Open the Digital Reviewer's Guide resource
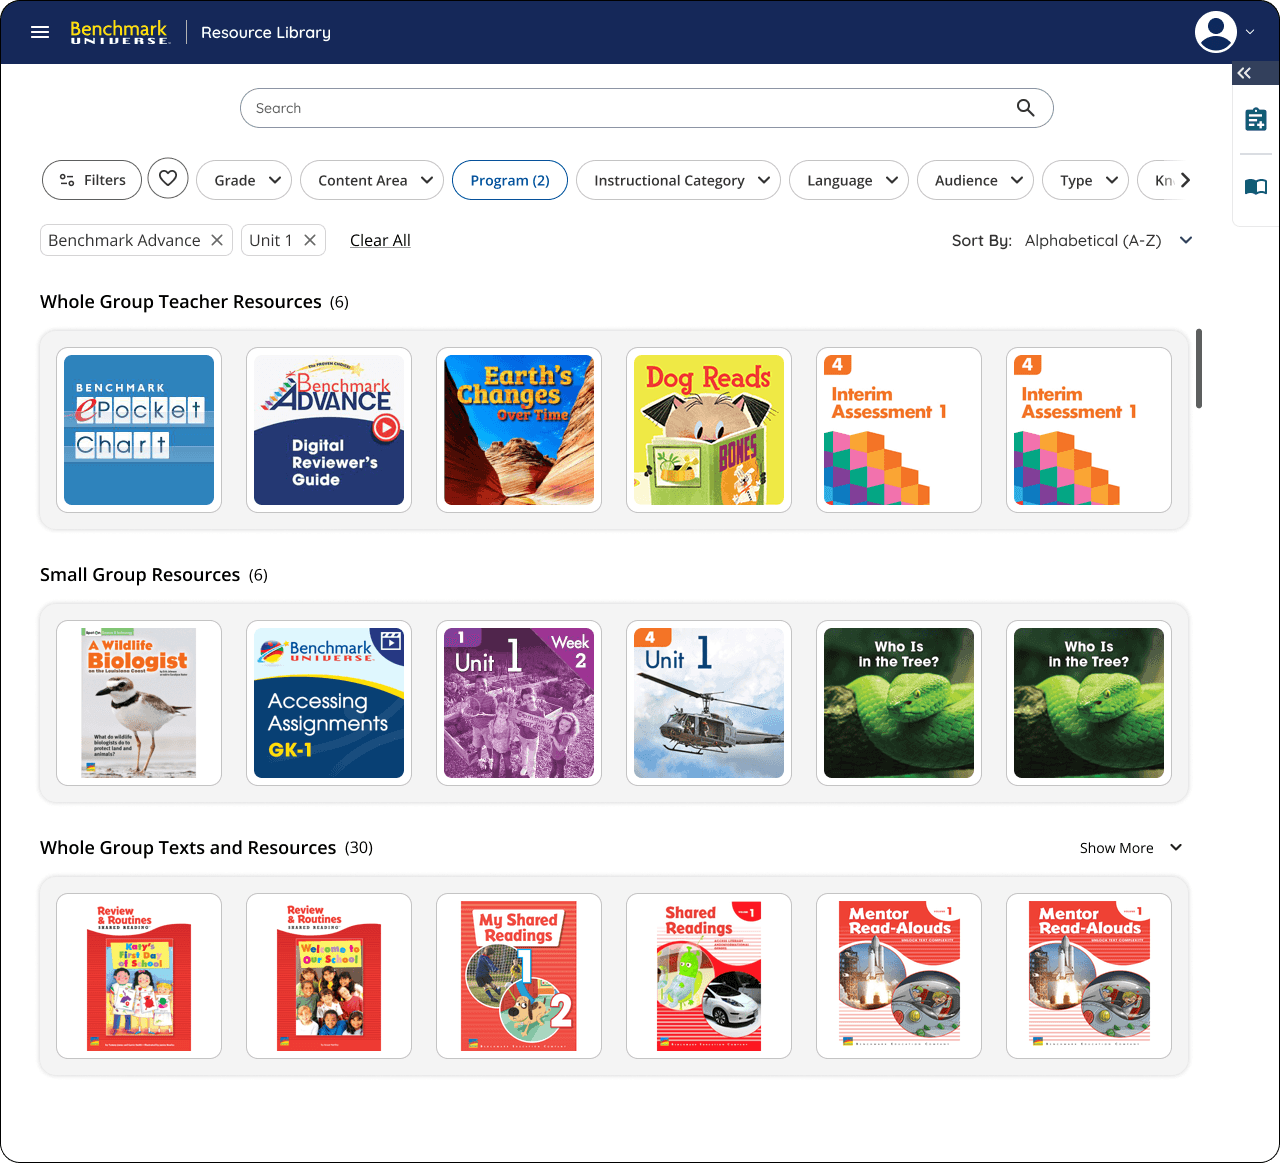 click(x=329, y=430)
